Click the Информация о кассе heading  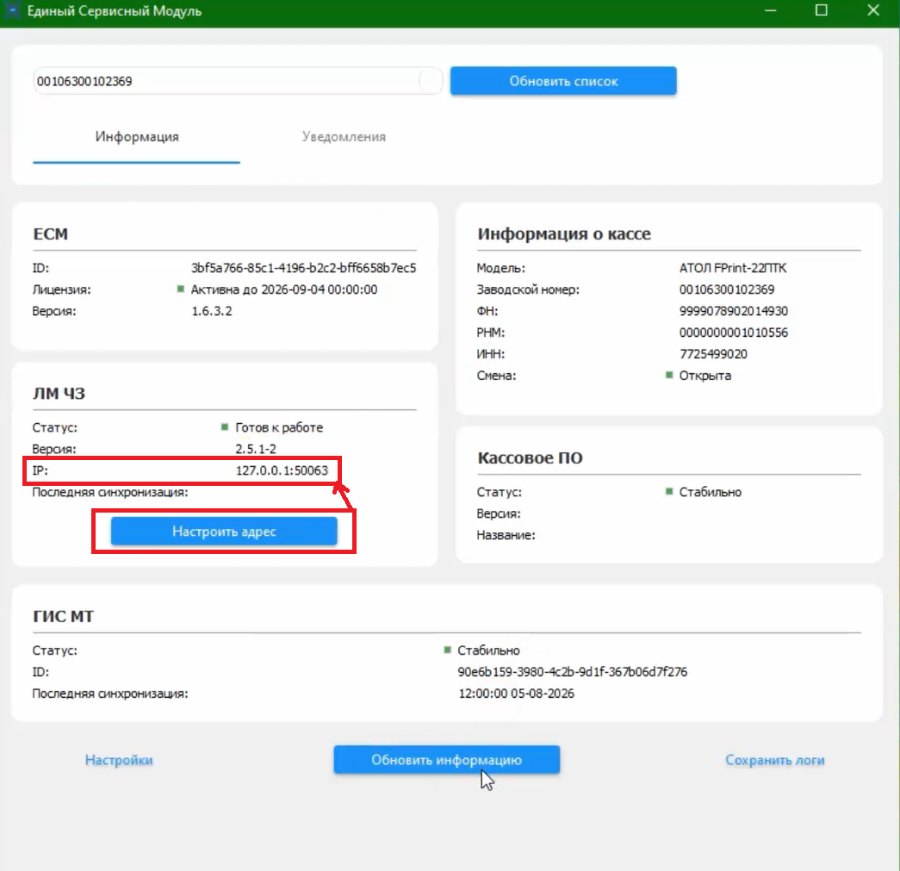click(x=564, y=234)
